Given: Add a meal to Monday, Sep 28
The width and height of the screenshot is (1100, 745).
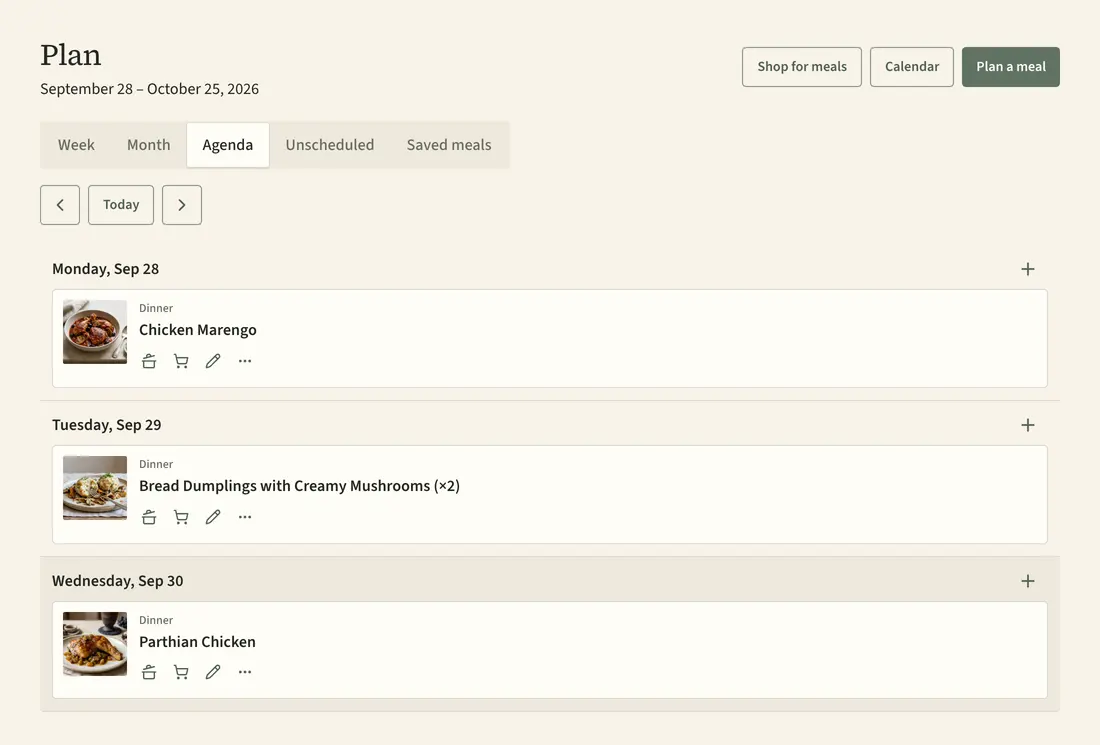Looking at the screenshot, I should click(1028, 269).
